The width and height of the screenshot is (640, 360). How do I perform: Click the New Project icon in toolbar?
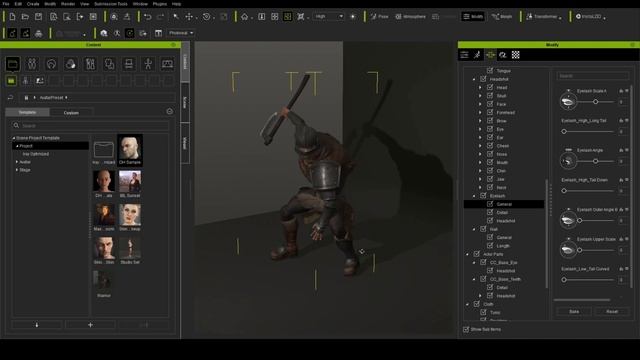(x=12, y=17)
